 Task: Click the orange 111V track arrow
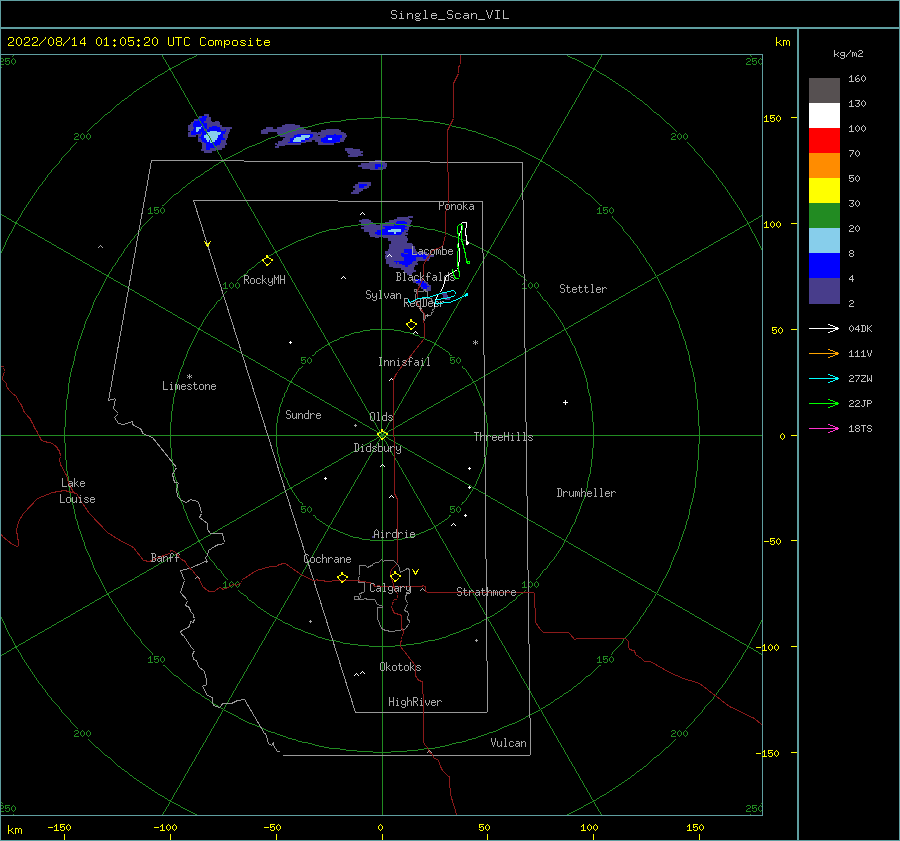coord(824,354)
